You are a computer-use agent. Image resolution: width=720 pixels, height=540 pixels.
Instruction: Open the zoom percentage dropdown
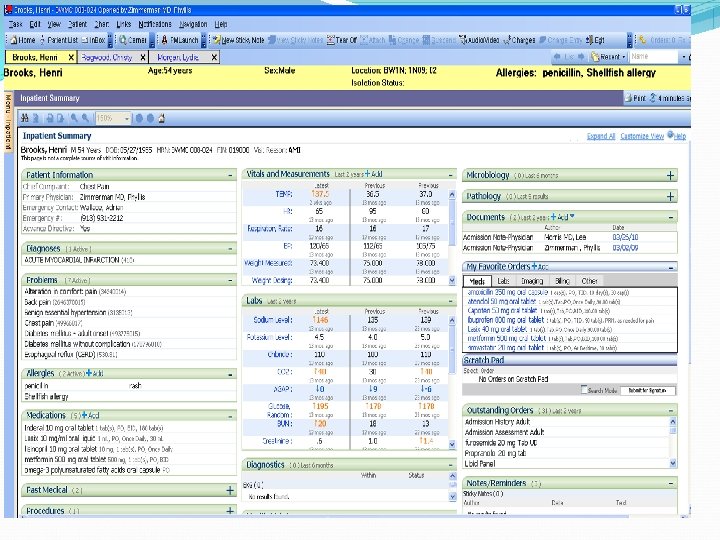tap(127, 118)
